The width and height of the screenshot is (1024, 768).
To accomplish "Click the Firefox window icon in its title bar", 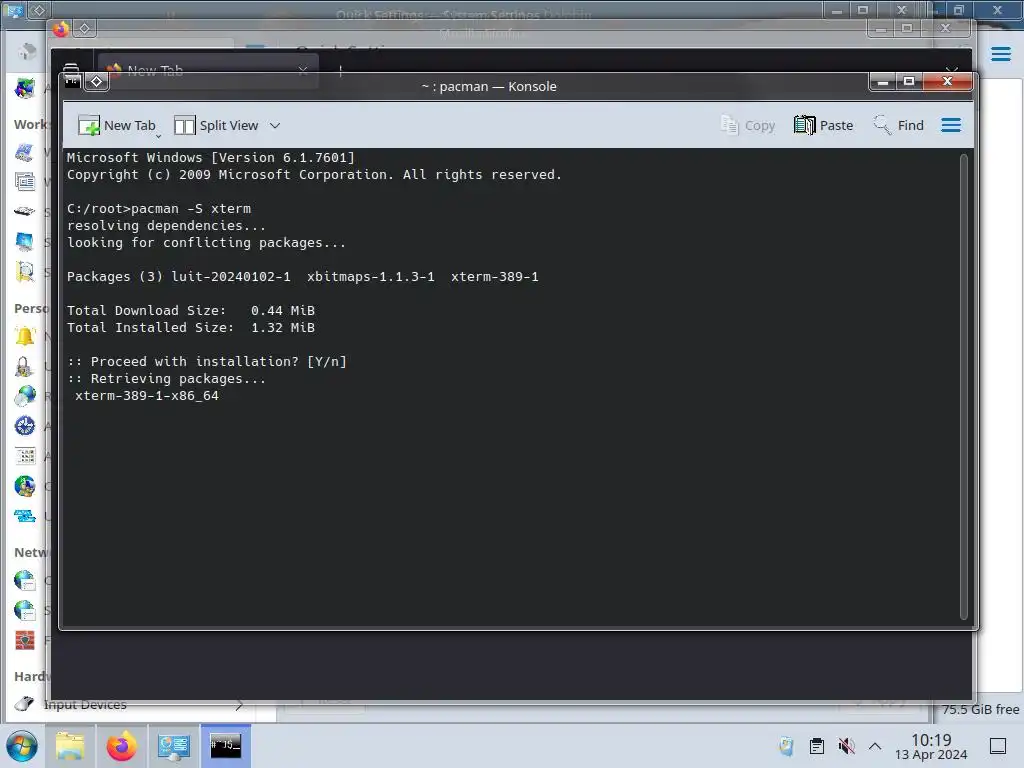I will coord(61,29).
